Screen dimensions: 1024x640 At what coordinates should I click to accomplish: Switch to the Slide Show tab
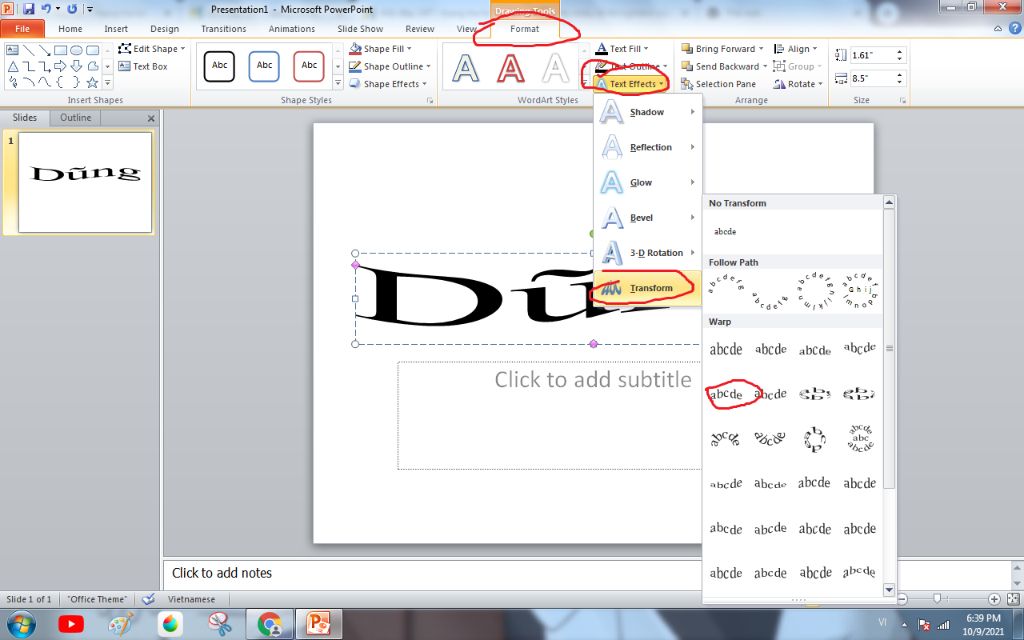(x=360, y=29)
